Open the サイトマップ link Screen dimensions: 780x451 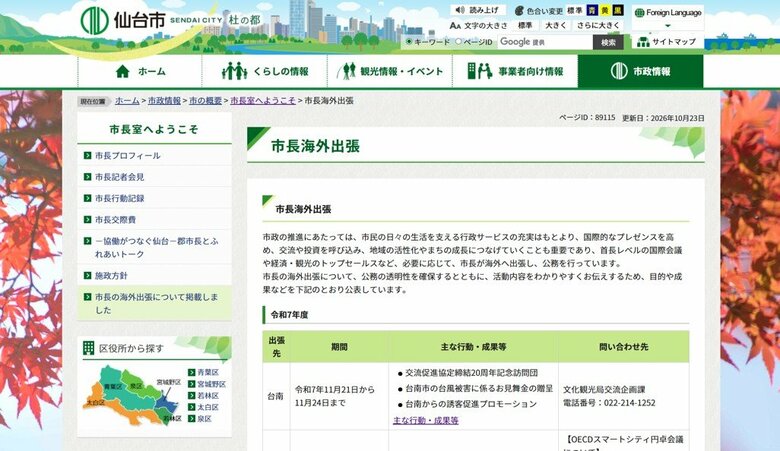click(668, 42)
